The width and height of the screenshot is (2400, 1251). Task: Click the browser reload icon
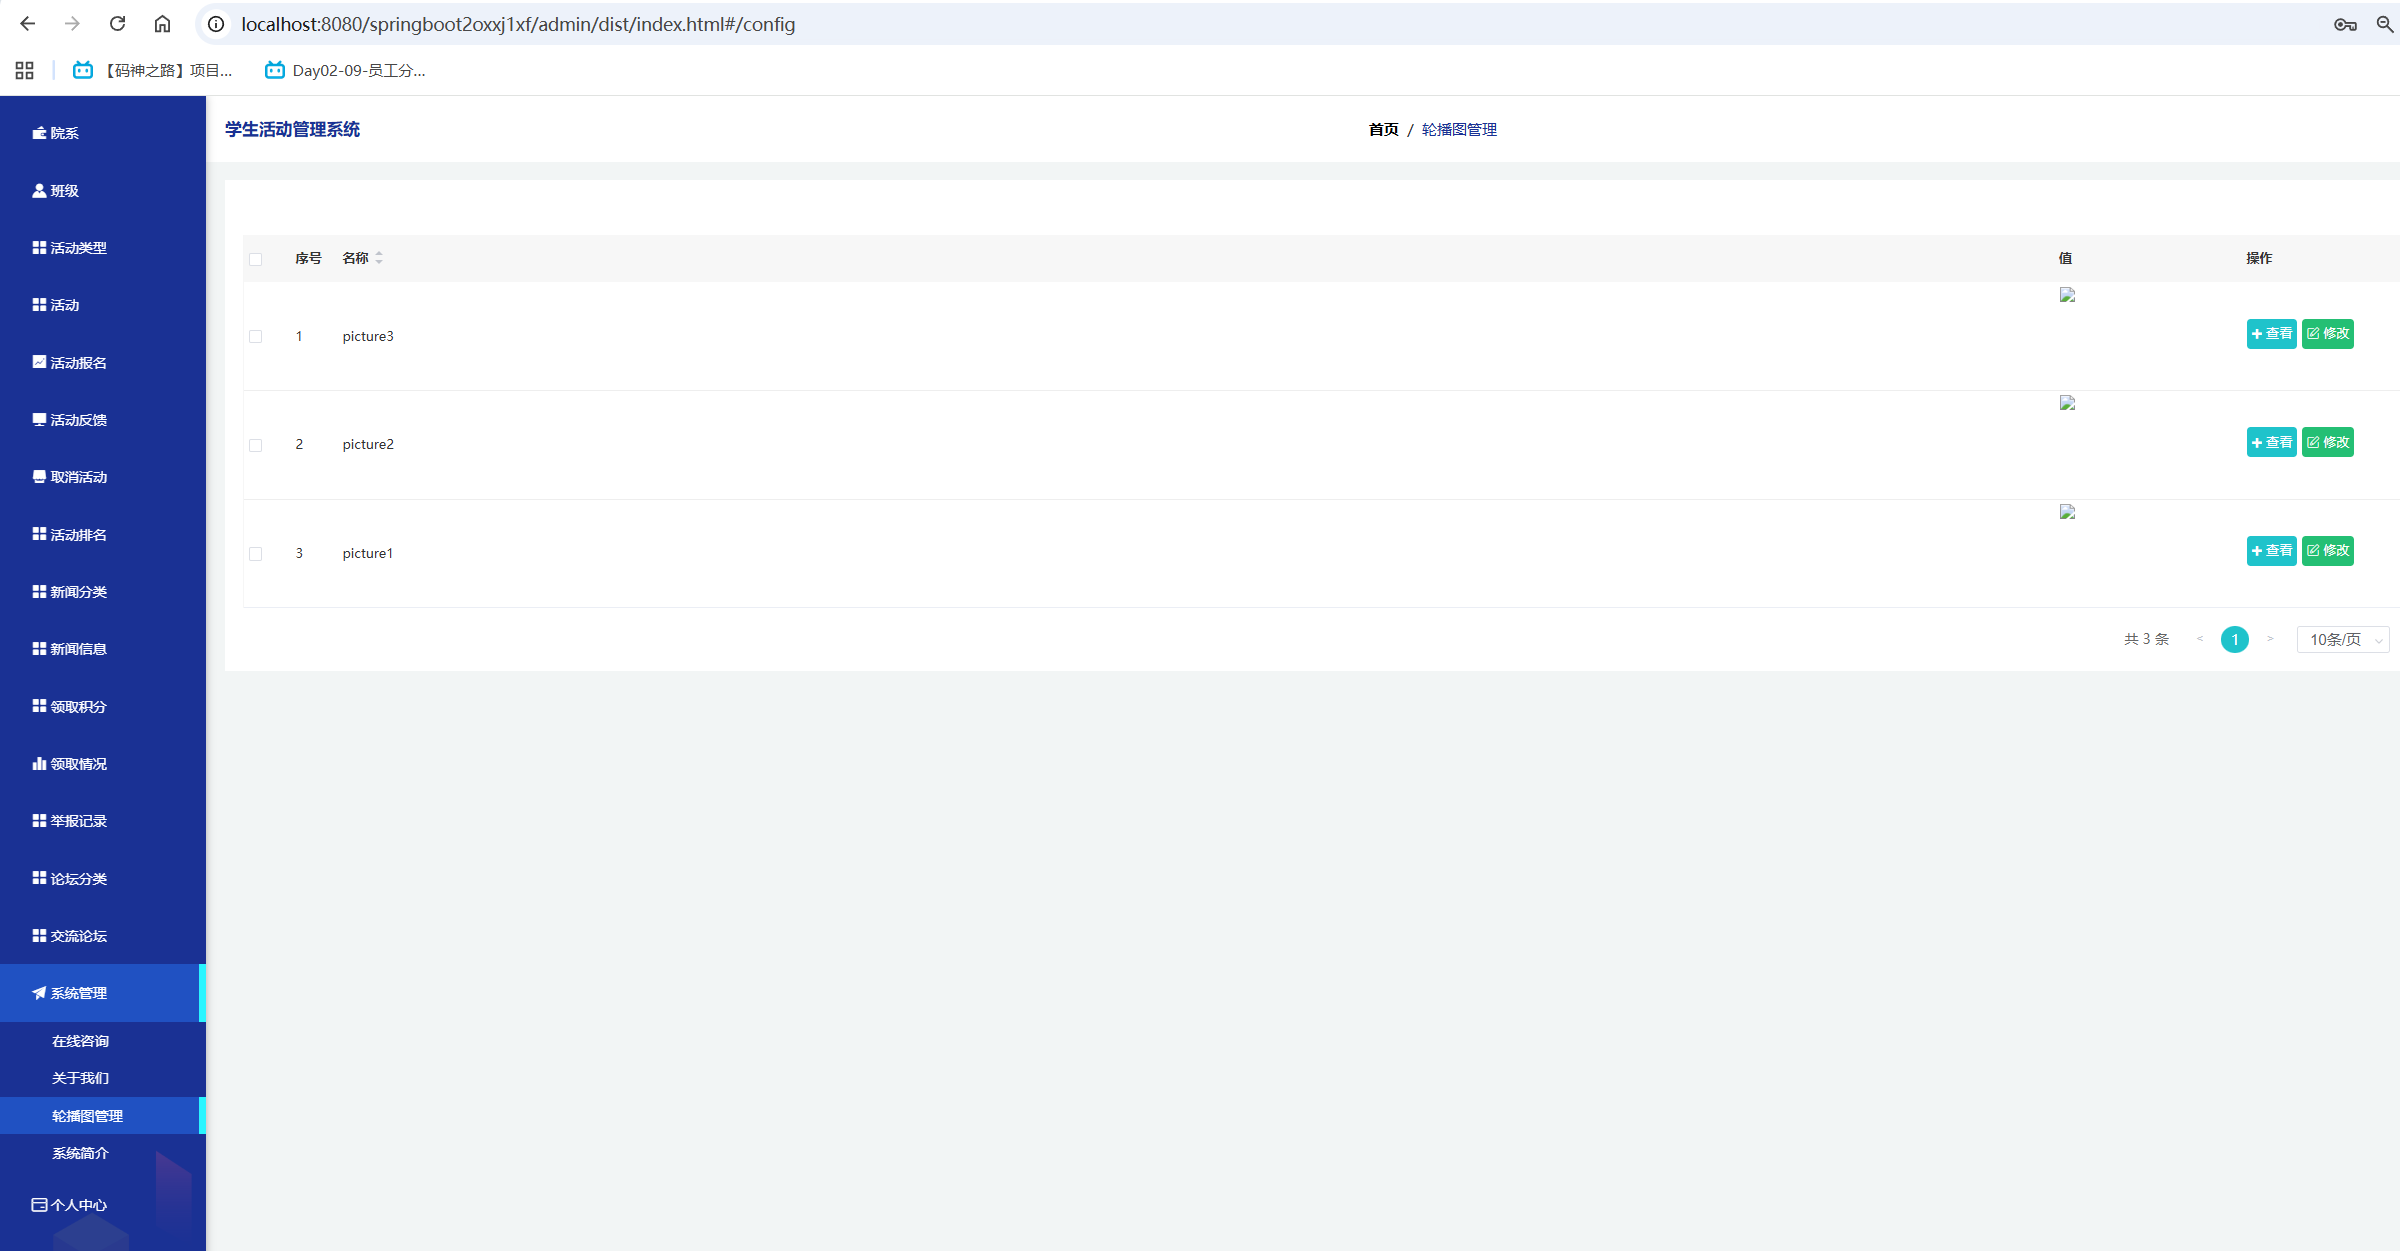[x=117, y=24]
